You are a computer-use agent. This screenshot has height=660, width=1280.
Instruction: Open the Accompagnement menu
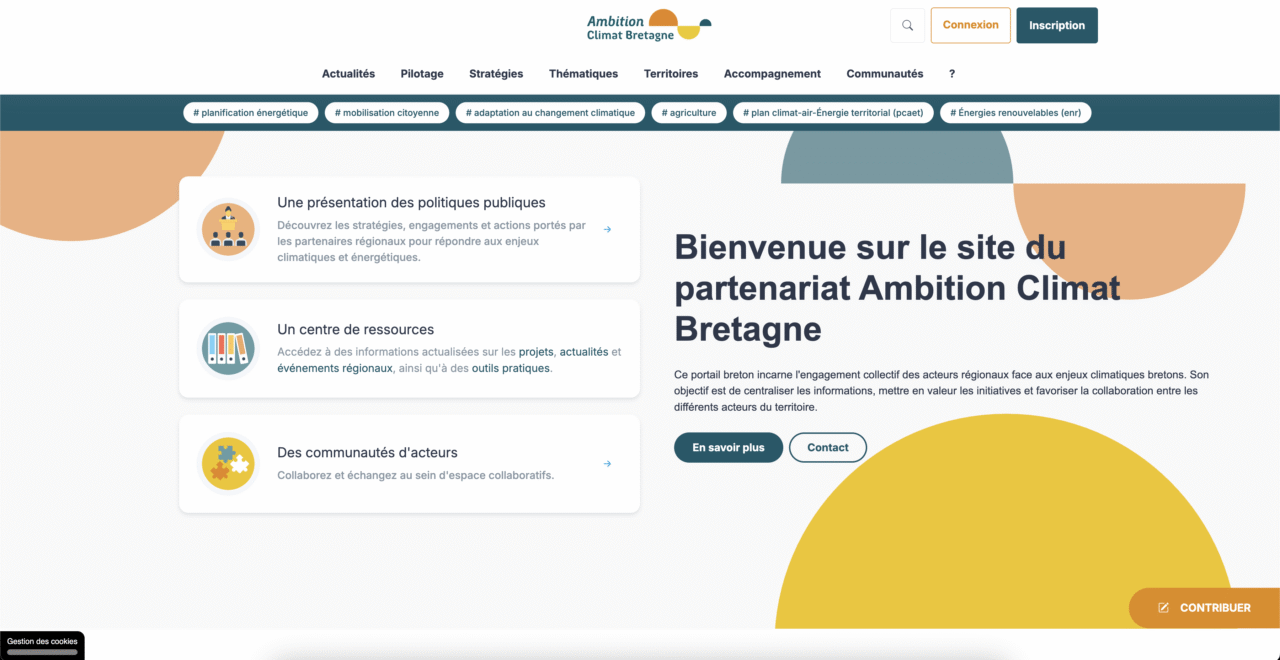coord(772,74)
